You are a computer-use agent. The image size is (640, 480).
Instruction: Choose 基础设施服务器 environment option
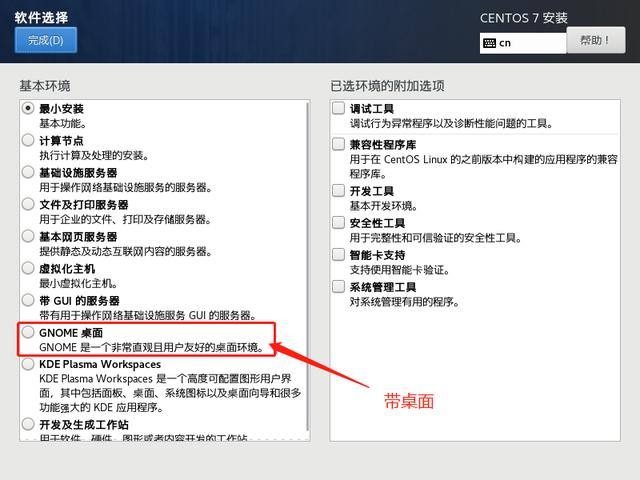[x=28, y=172]
